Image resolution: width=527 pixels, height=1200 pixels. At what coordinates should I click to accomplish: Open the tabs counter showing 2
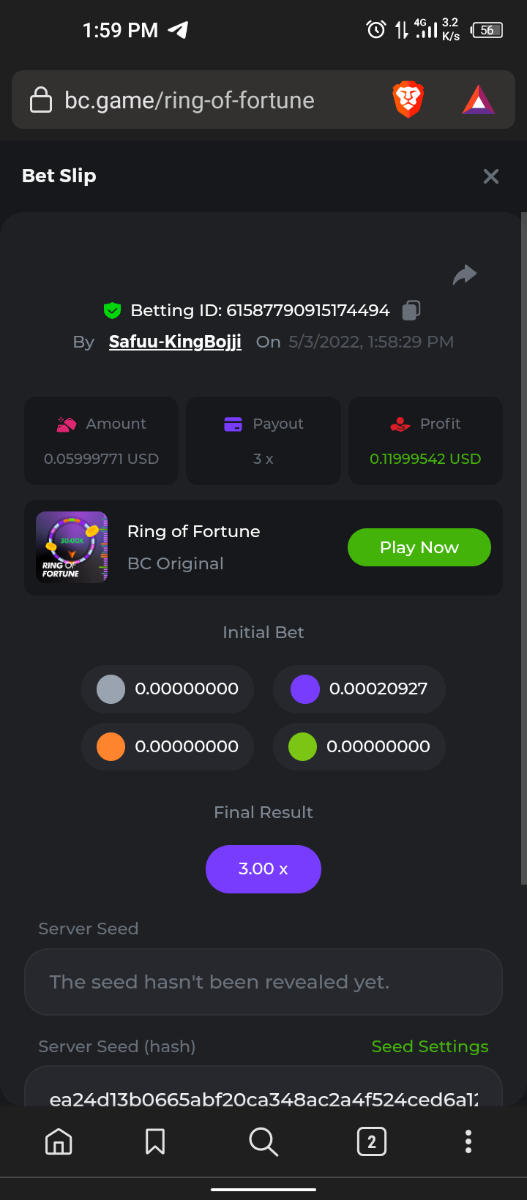point(371,1141)
